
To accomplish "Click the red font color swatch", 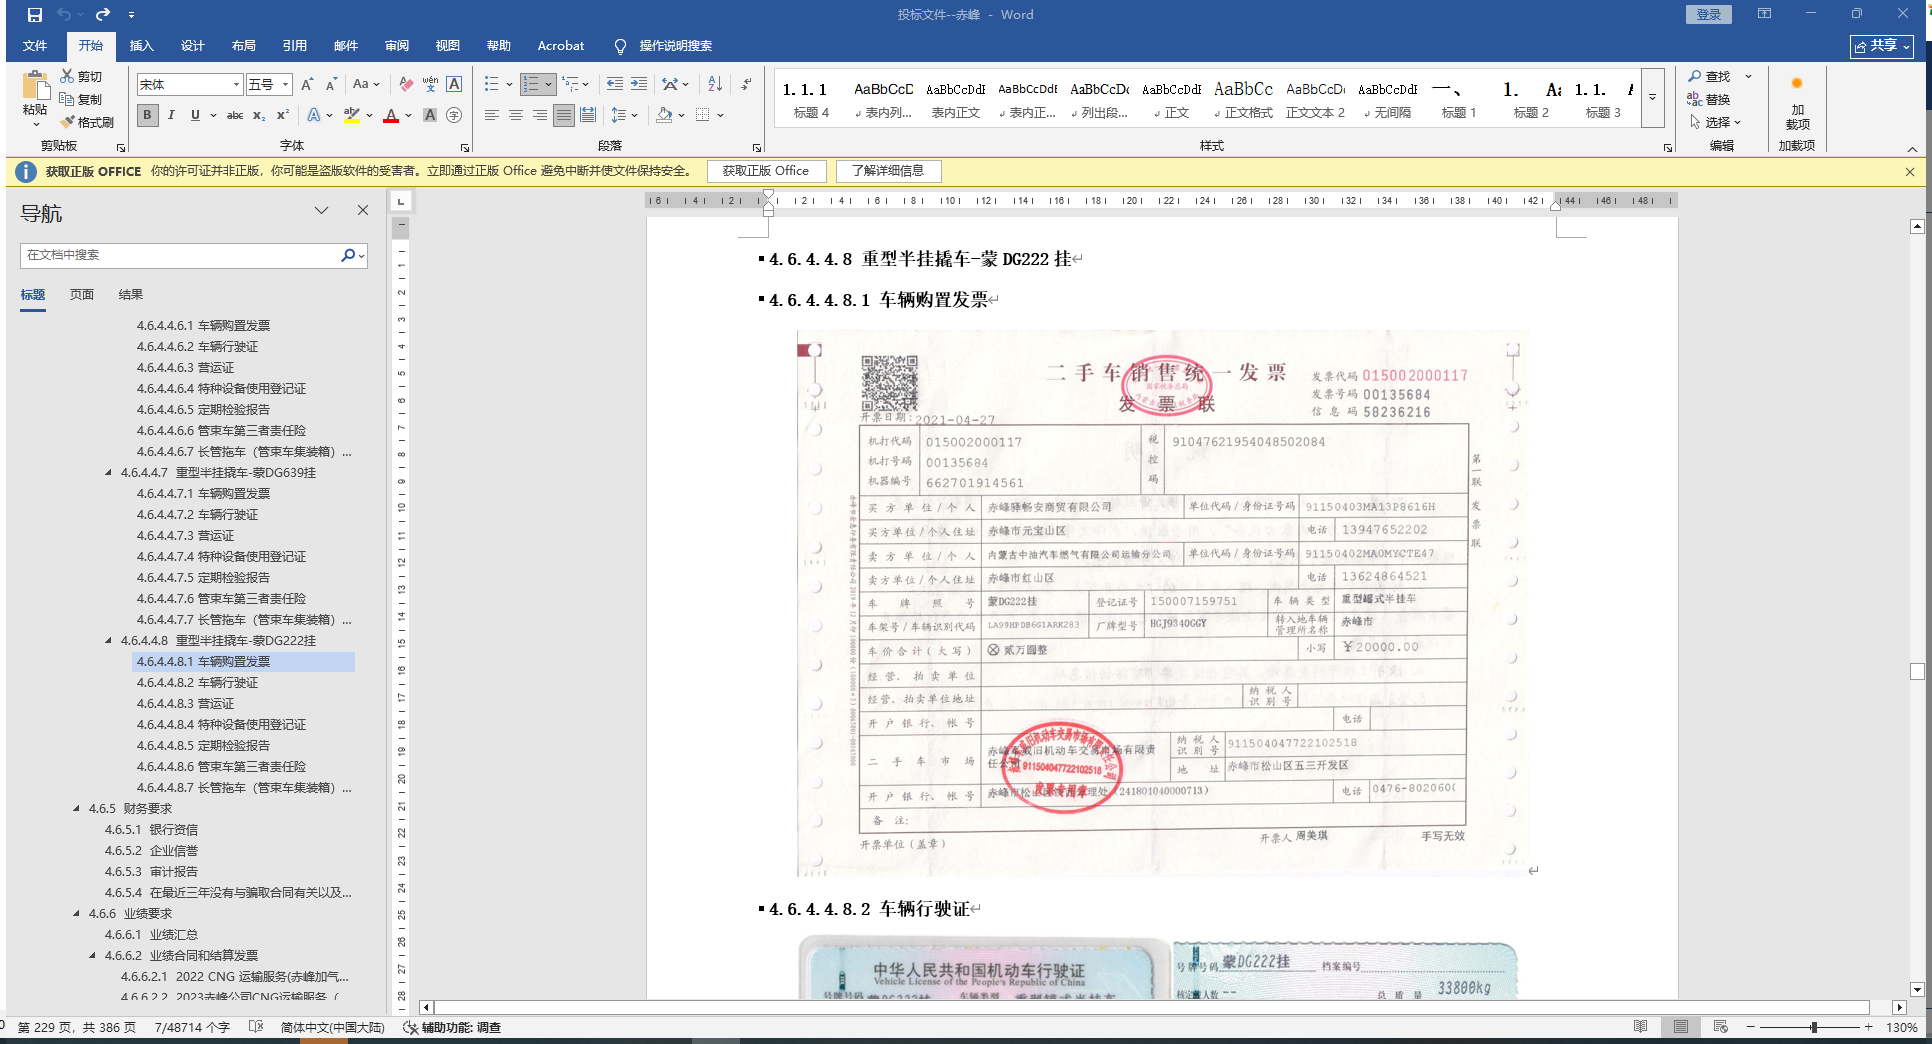I will click(391, 116).
